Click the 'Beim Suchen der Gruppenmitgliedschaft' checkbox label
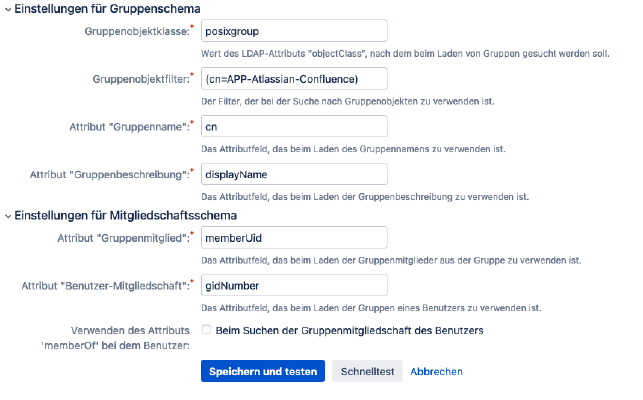The image size is (643, 400). pyautogui.click(x=349, y=330)
